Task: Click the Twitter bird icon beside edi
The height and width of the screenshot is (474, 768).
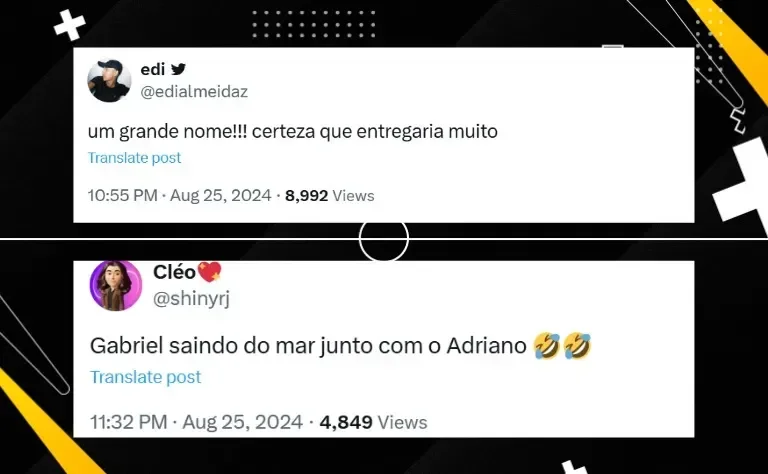Action: pos(178,69)
